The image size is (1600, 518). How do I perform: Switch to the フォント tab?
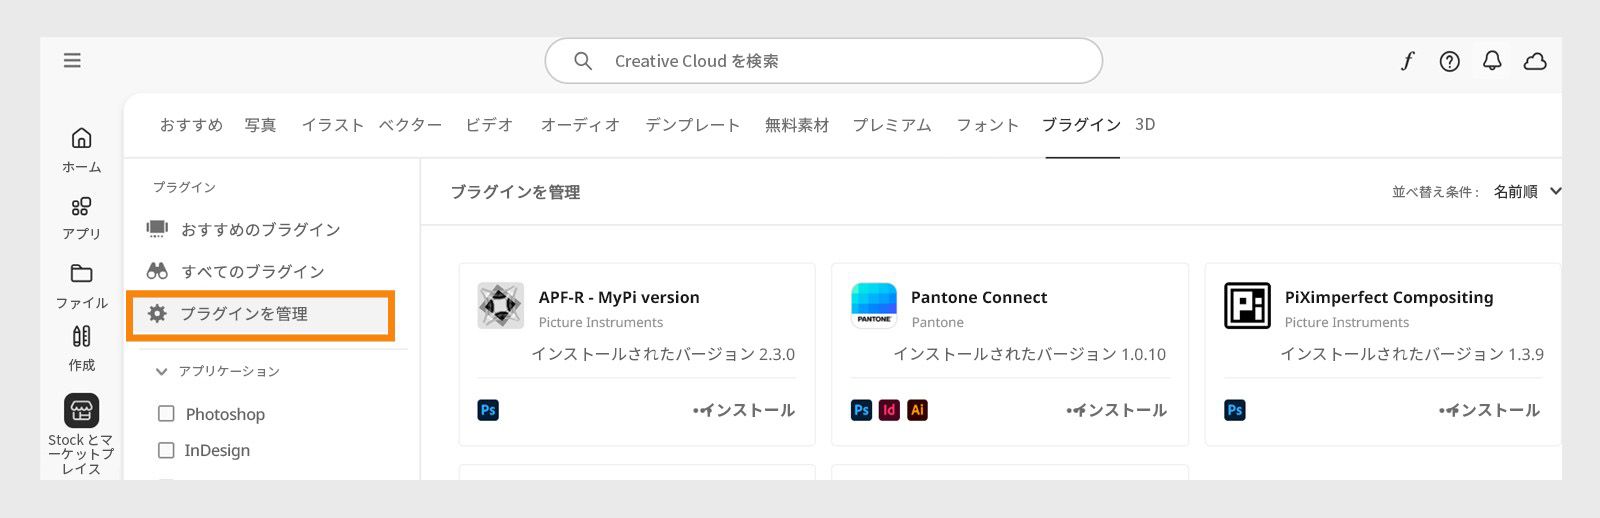point(987,125)
